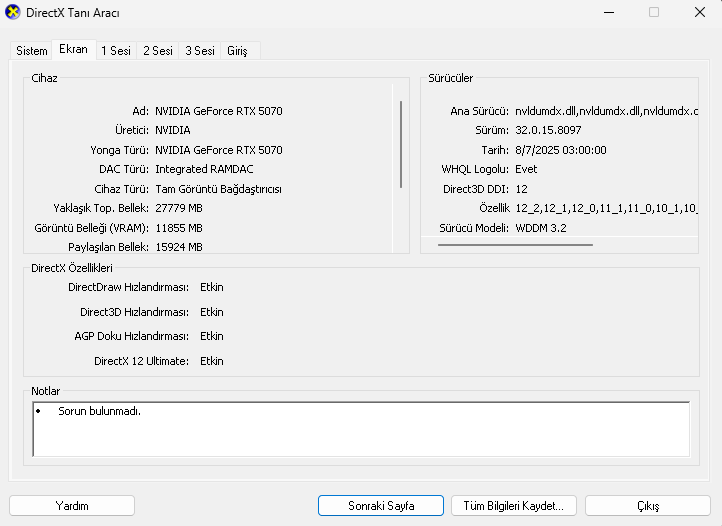The height and width of the screenshot is (526, 722).
Task: Click driver version 32.0.15.8097
Action: (x=548, y=130)
